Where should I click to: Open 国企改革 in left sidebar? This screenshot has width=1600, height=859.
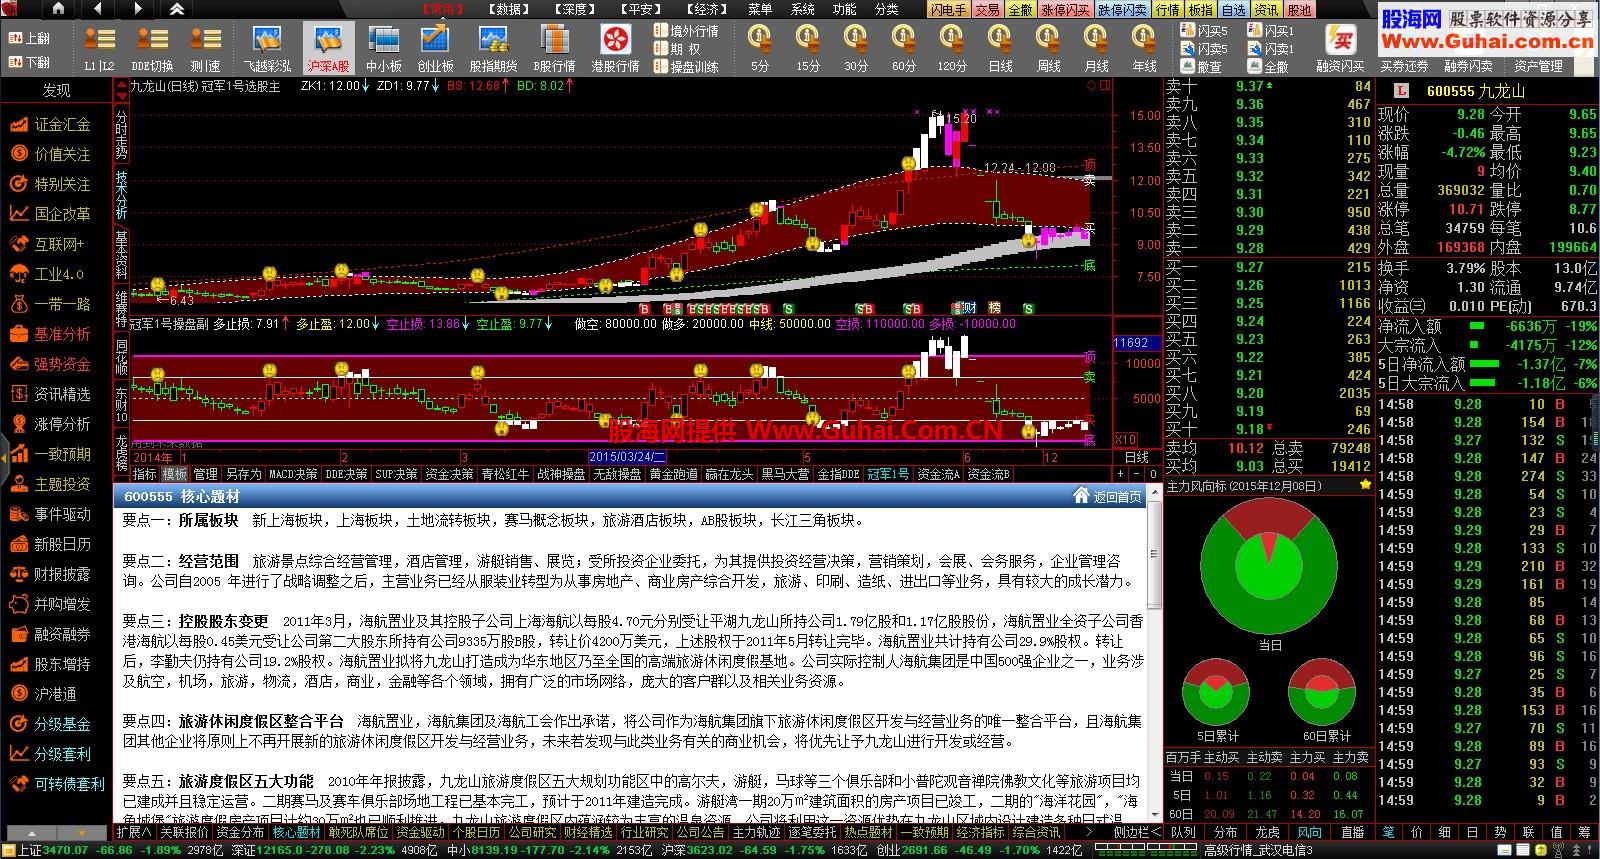coord(52,214)
